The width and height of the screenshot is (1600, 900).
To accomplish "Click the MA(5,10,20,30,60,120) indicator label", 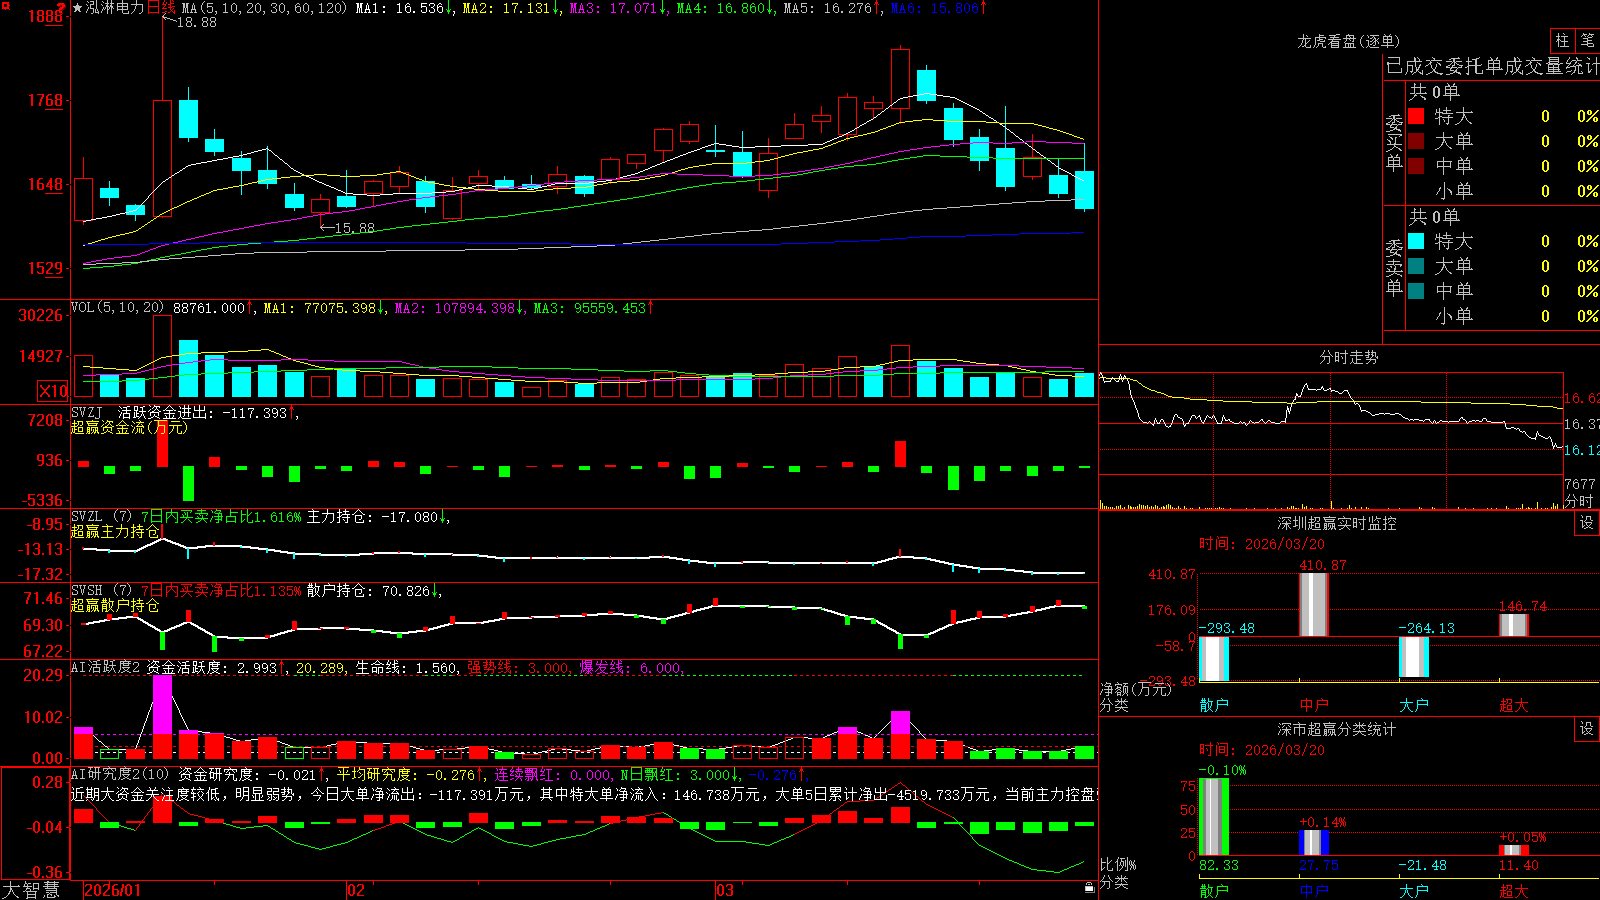I will click(x=264, y=8).
